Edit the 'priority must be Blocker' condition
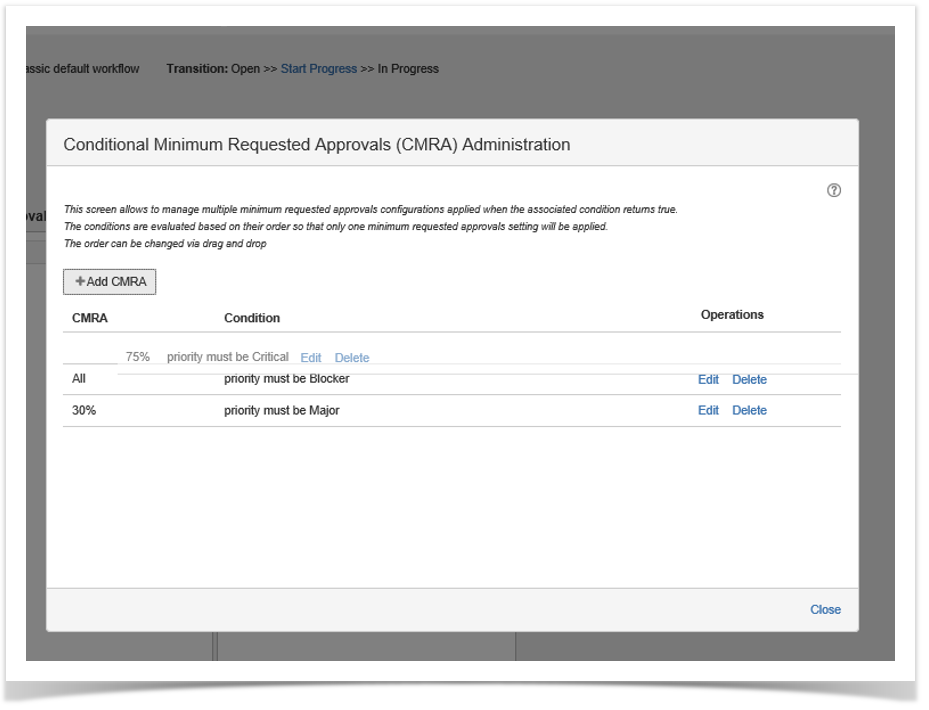This screenshot has height=710, width=929. (708, 380)
